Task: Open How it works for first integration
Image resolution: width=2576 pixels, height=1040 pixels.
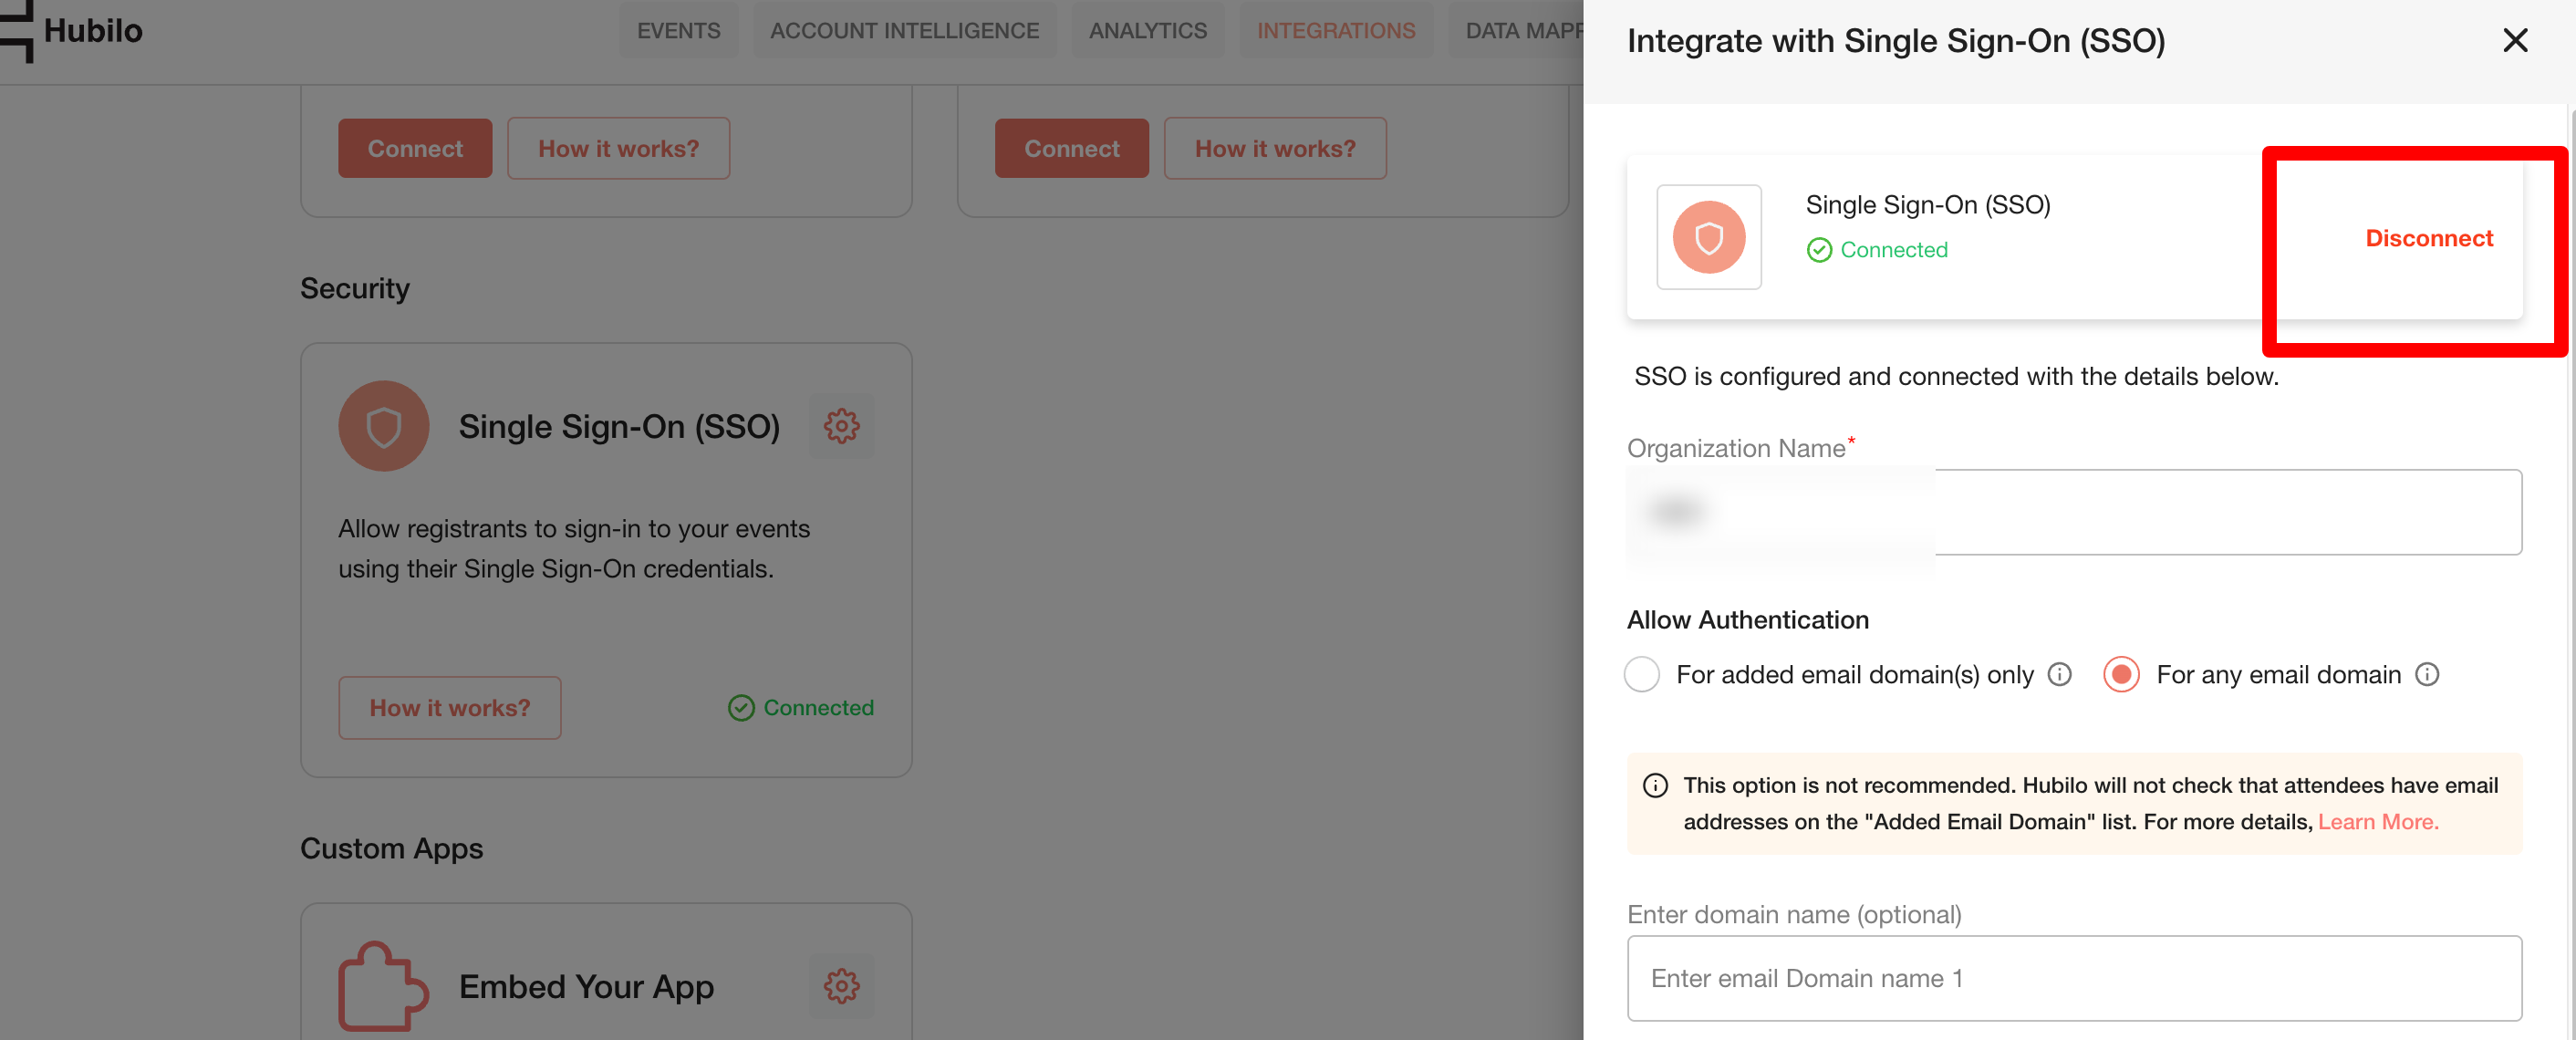Action: coord(618,149)
